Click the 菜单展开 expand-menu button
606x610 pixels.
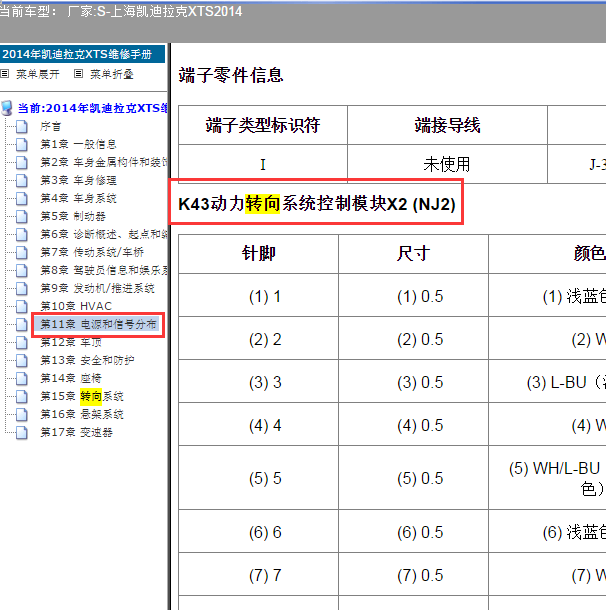click(x=30, y=74)
